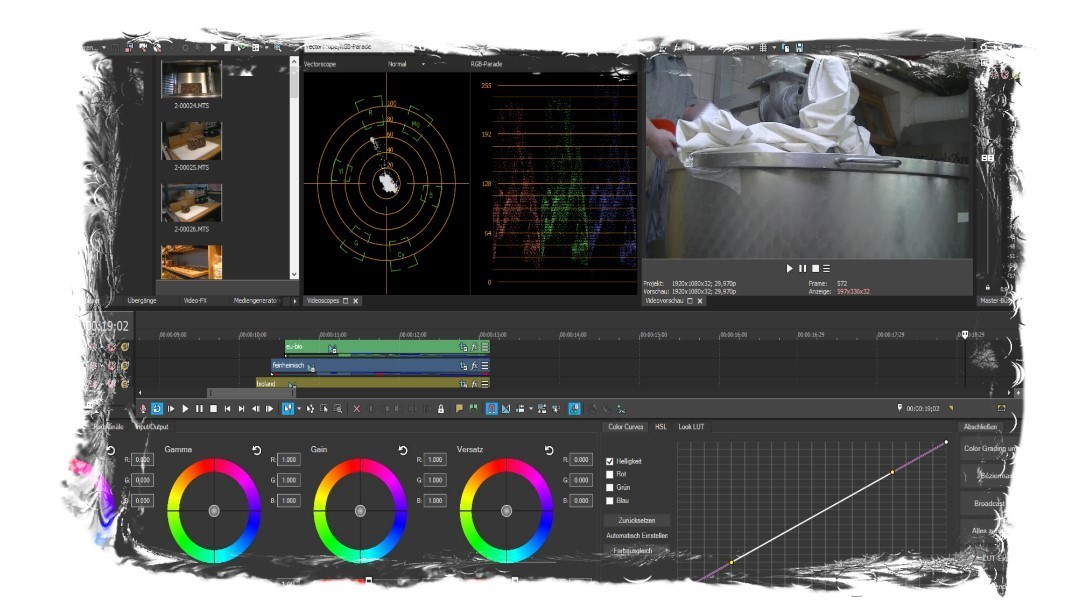Reset the Versatz color wheel with its undo arrow
The image size is (1080, 608).
549,450
